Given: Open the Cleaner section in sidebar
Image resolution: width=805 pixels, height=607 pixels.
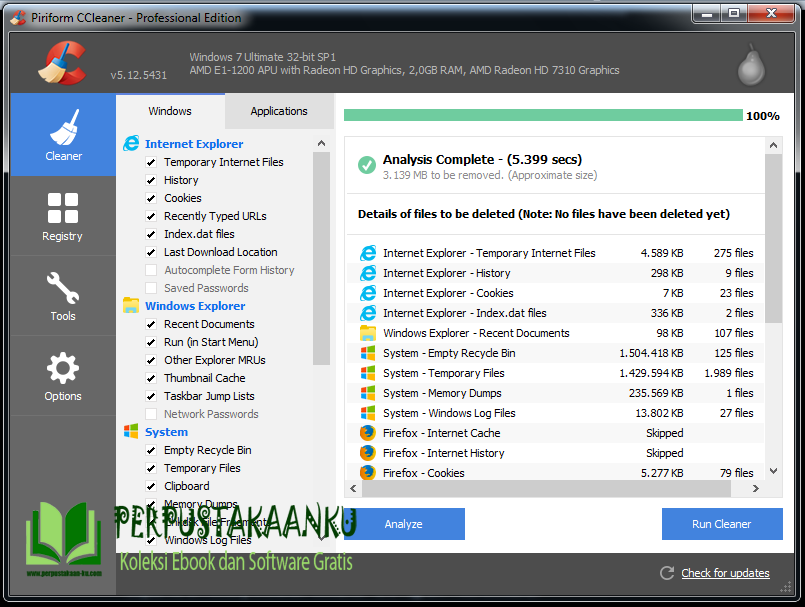Looking at the screenshot, I should (x=63, y=135).
